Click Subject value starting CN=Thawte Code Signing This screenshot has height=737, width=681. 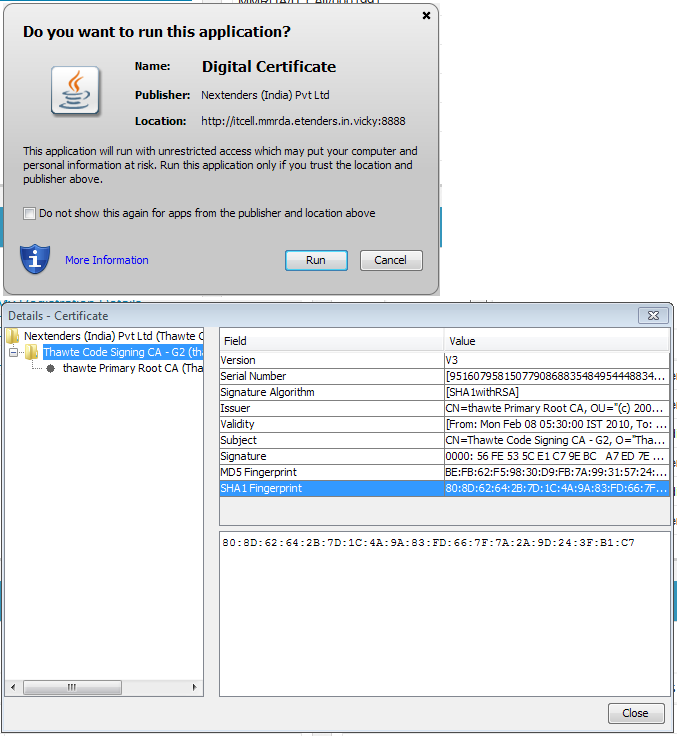click(x=557, y=440)
